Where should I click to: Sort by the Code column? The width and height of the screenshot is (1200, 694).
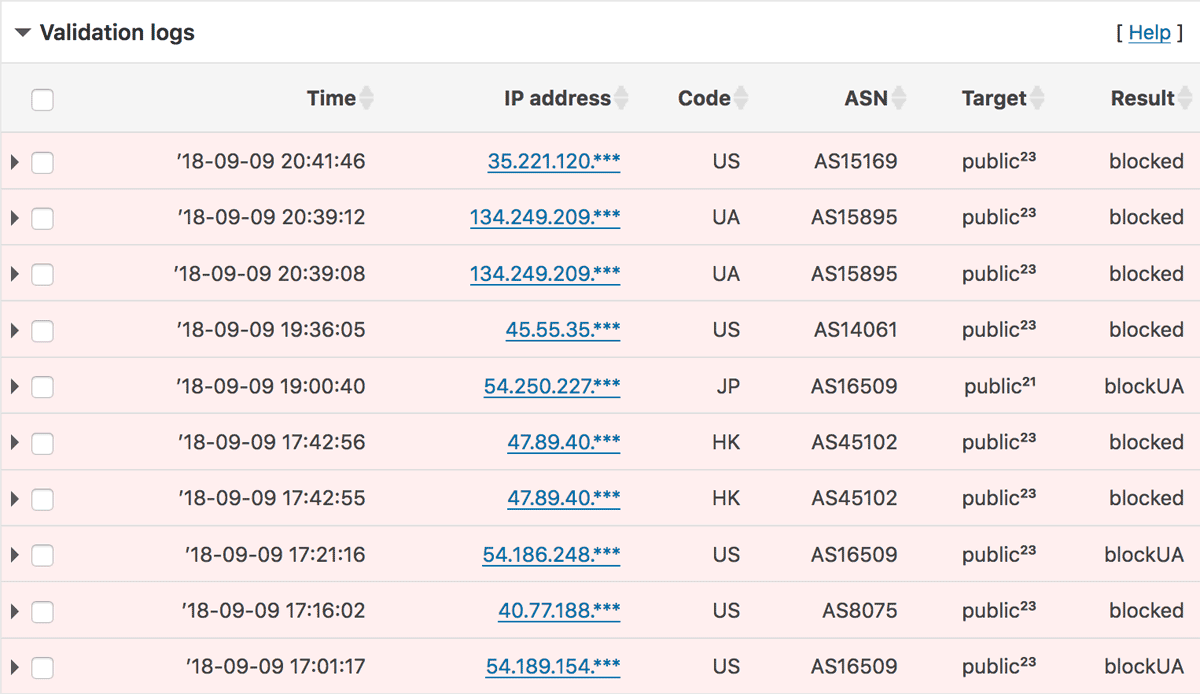pos(741,98)
